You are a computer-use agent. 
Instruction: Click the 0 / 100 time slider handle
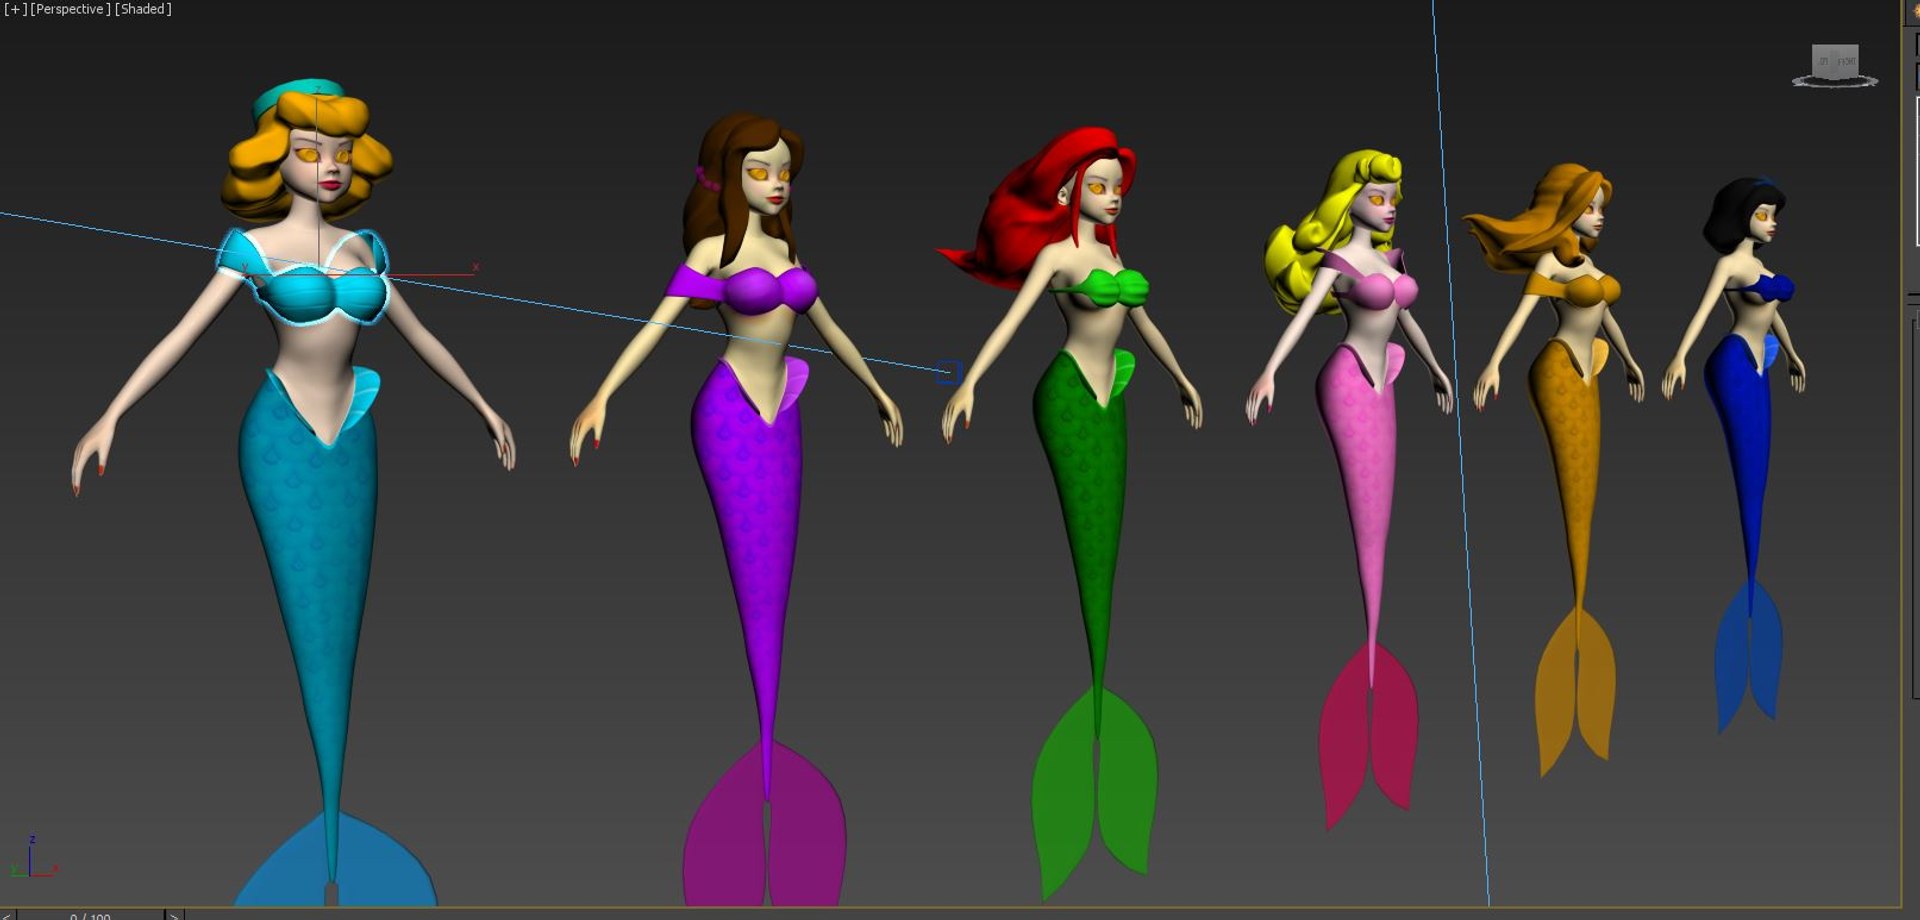[x=91, y=915]
